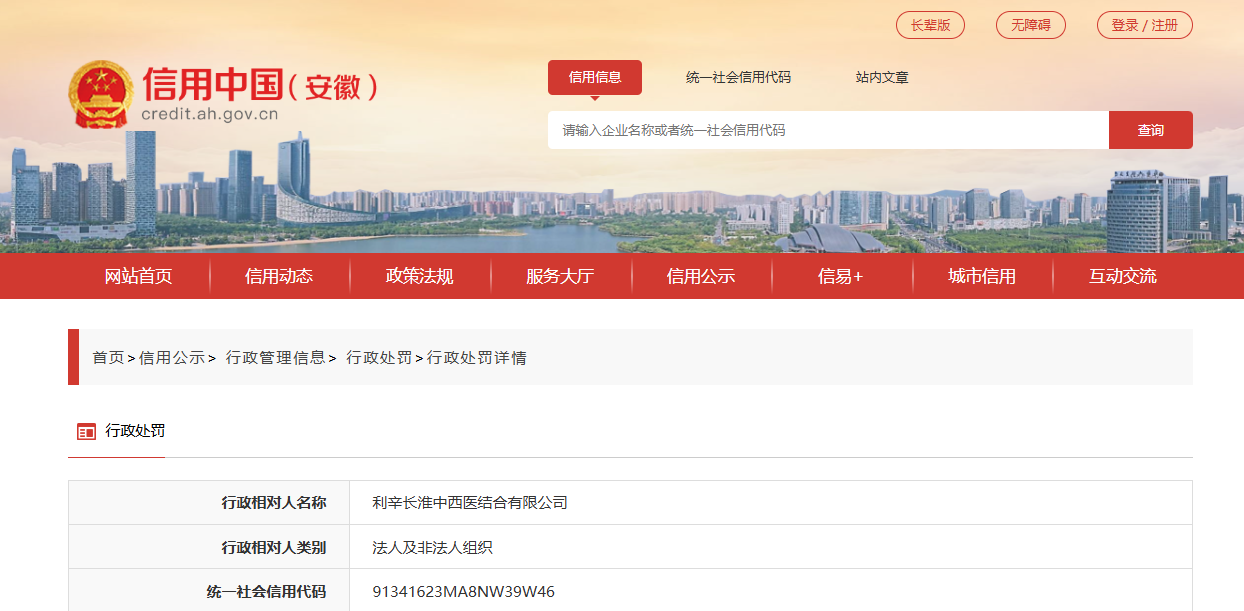This screenshot has width=1244, height=611.
Task: Open the 长辈版 elder-friendly version
Action: [x=930, y=25]
